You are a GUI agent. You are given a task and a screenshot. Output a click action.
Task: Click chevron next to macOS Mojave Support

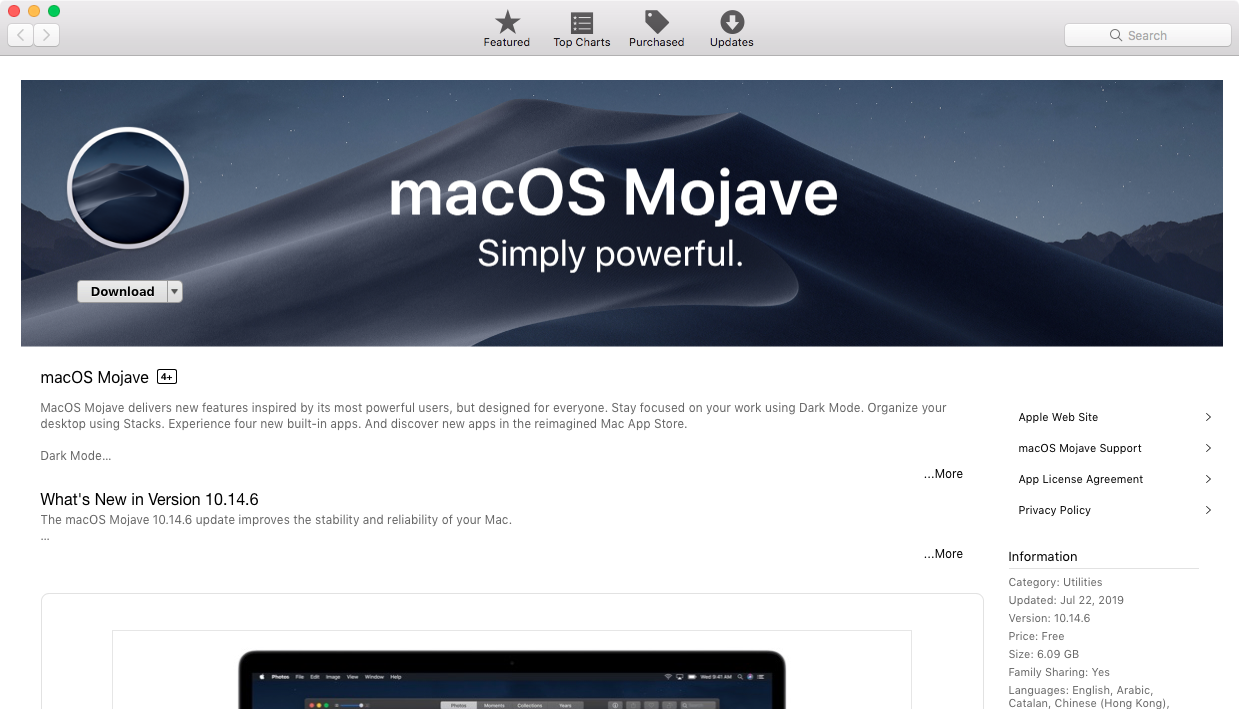point(1208,448)
